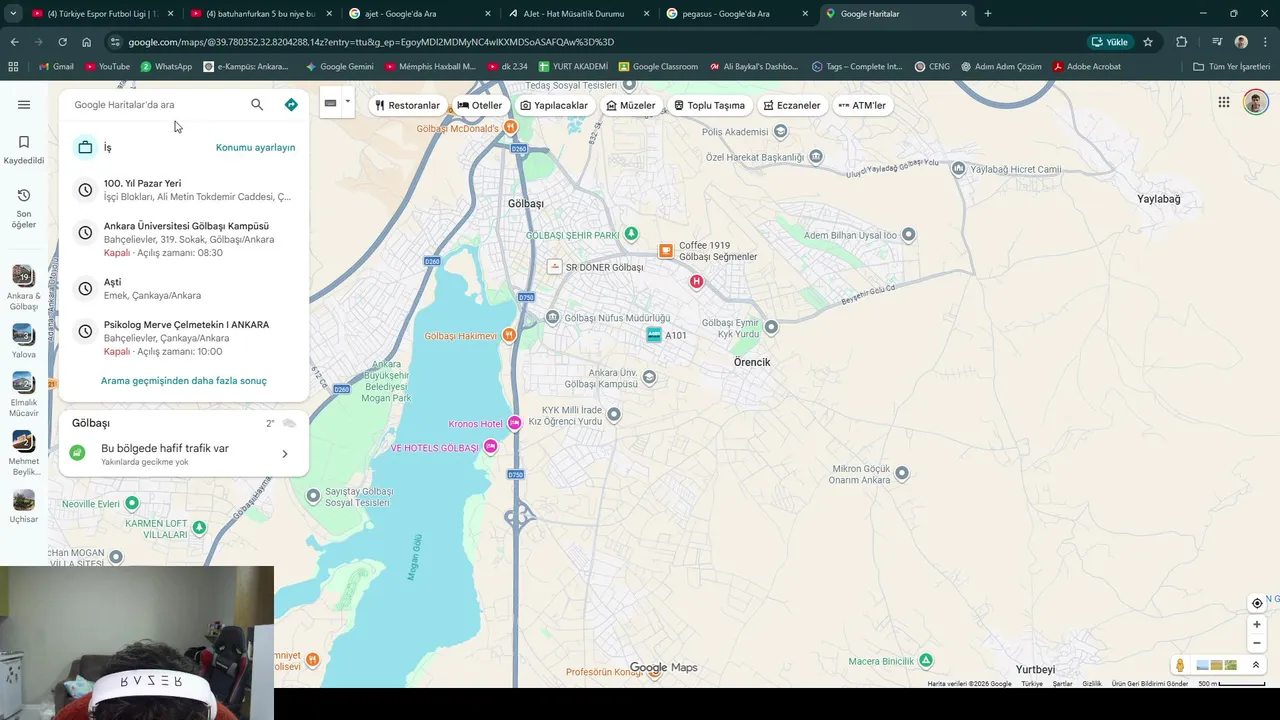1280x720 pixels.
Task: Open the Adobe Acrobat bookmark
Action: (x=1087, y=66)
